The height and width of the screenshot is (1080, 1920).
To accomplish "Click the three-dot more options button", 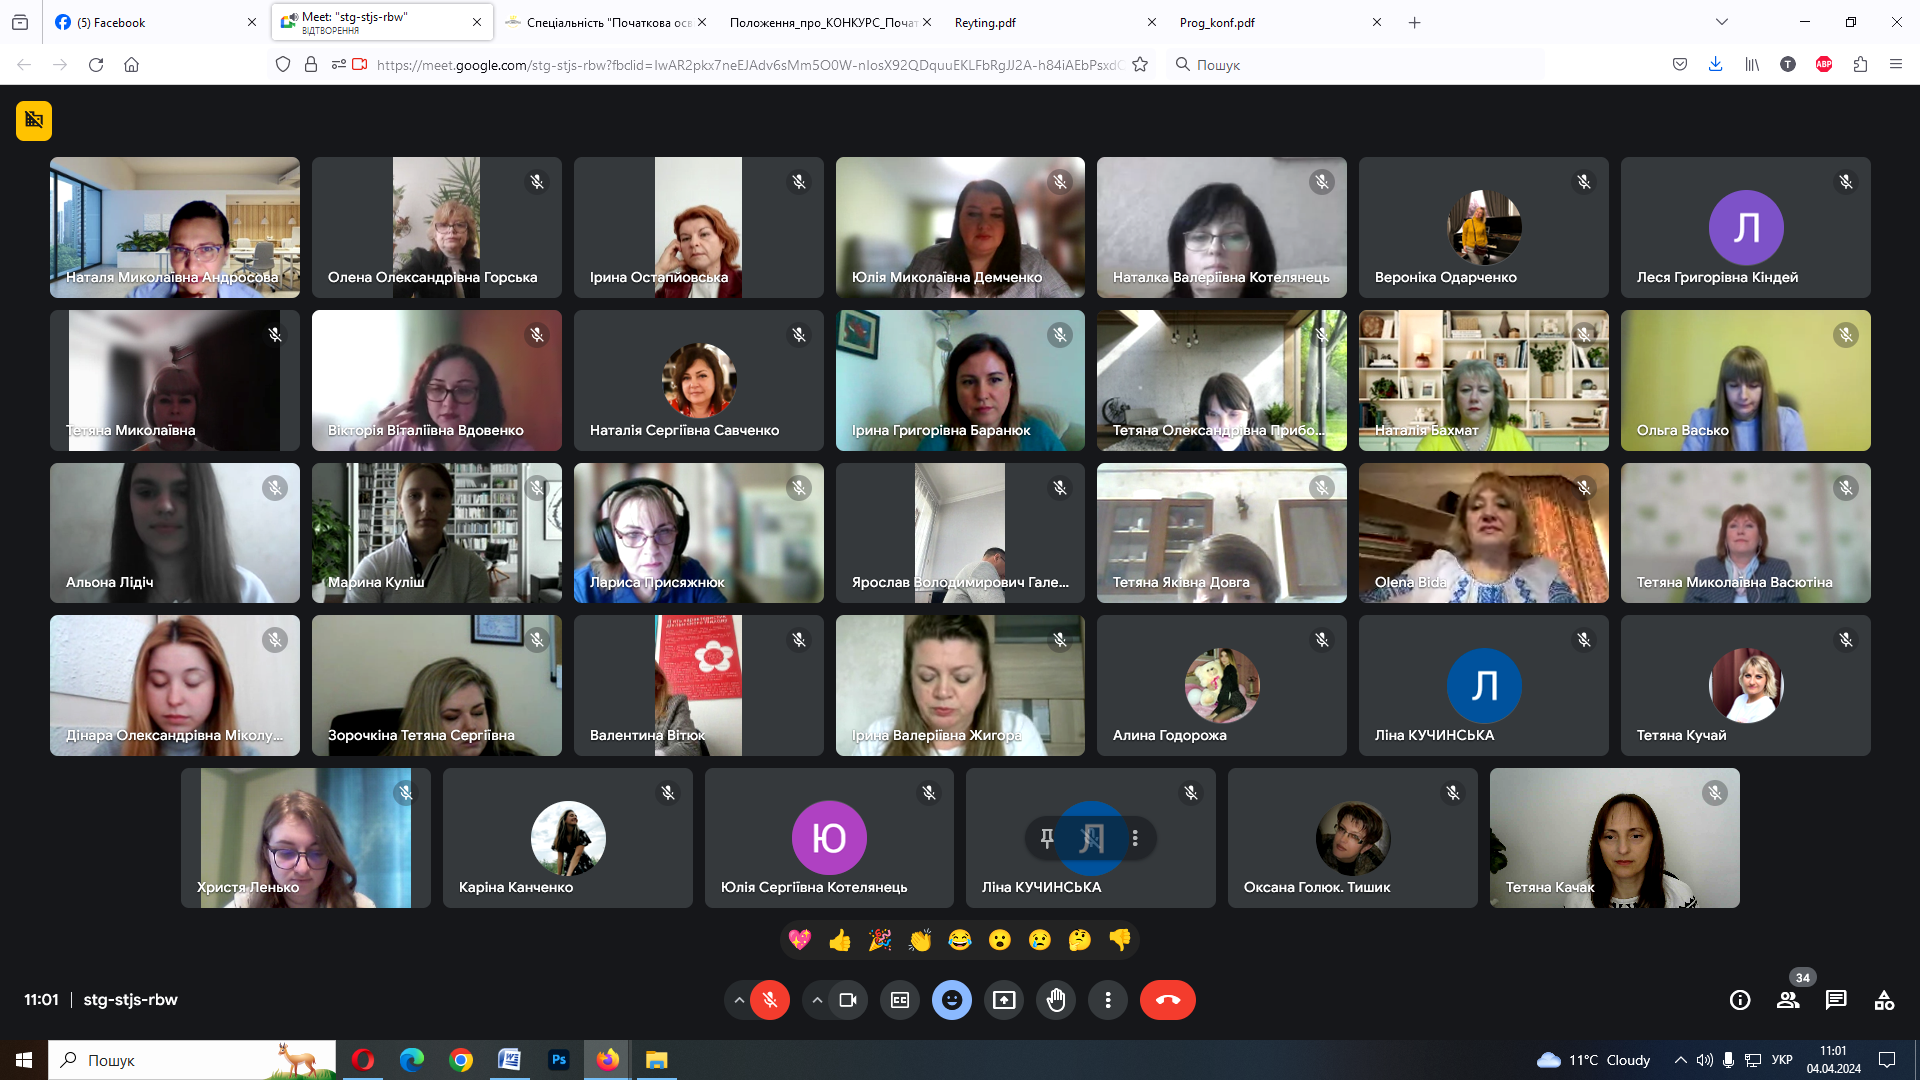I will (x=1108, y=1000).
